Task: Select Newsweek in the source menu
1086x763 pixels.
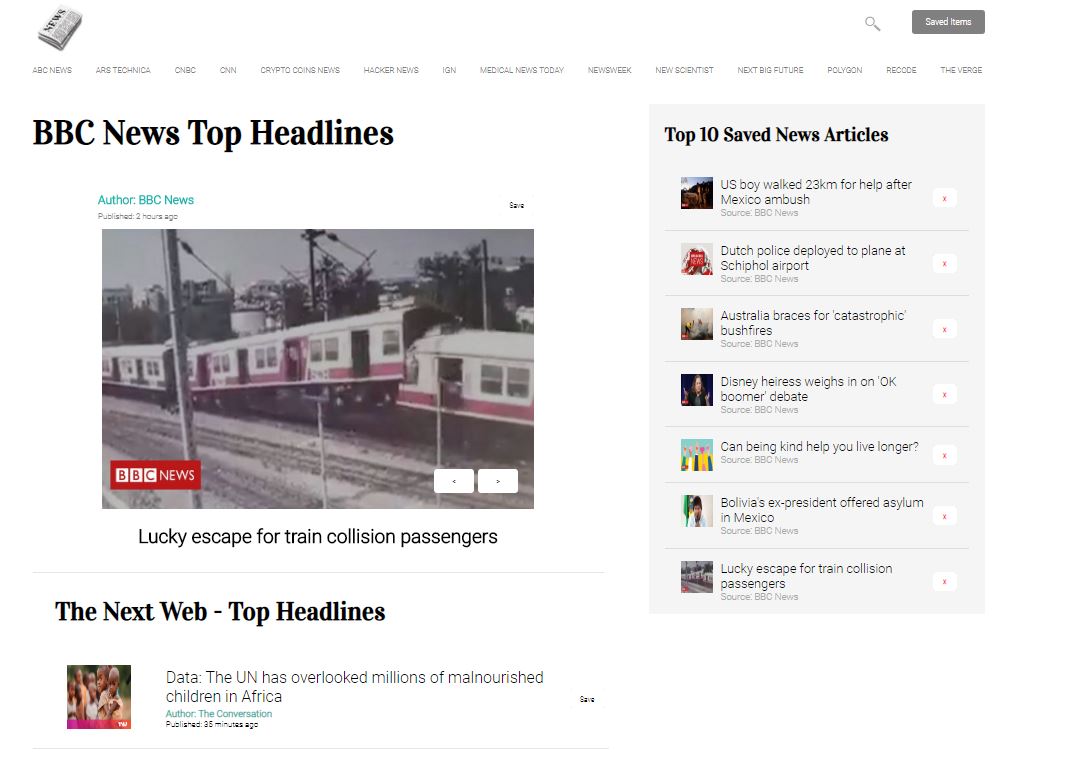Action: coord(609,70)
